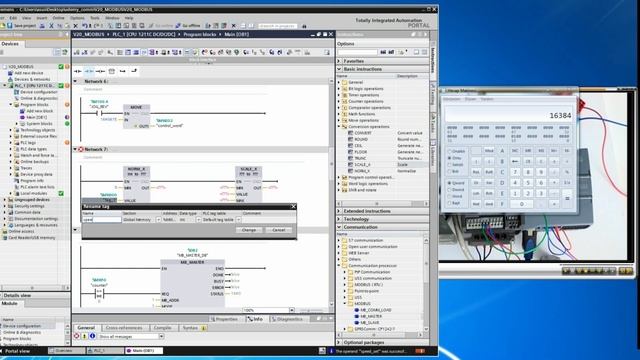Switch to the Cross-references tab

[124, 328]
